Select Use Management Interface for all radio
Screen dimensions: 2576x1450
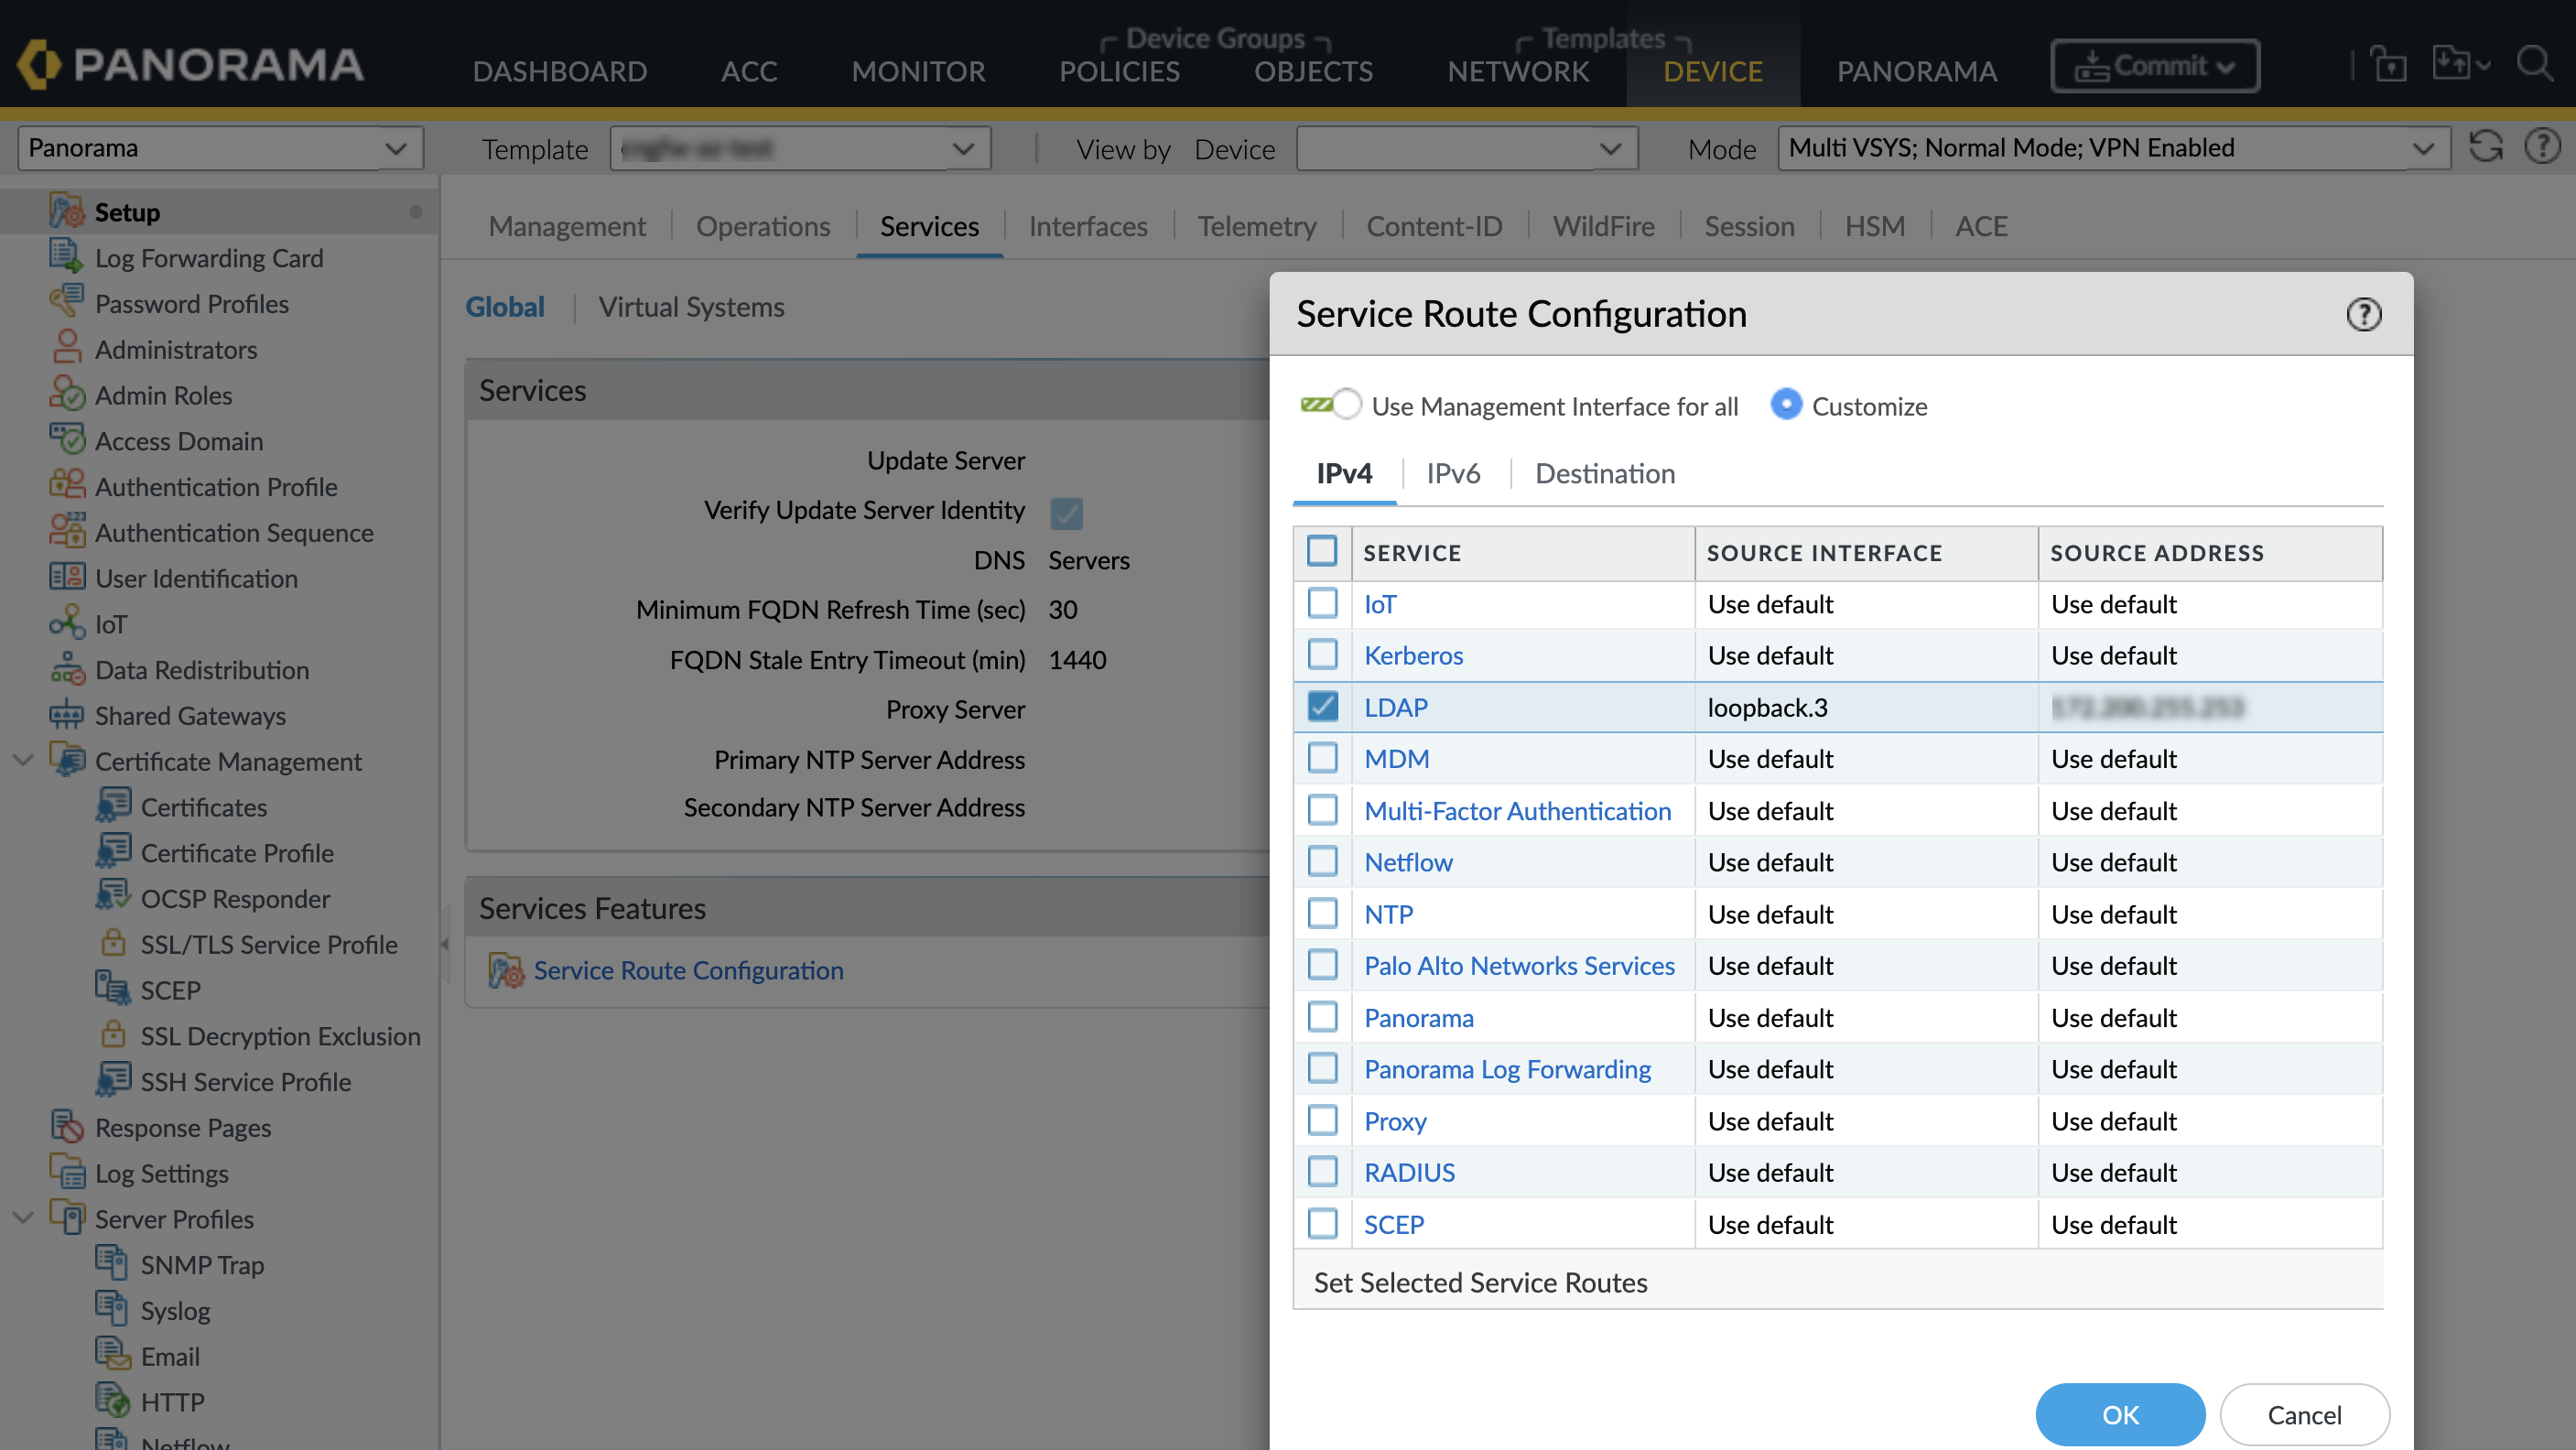tap(1347, 405)
